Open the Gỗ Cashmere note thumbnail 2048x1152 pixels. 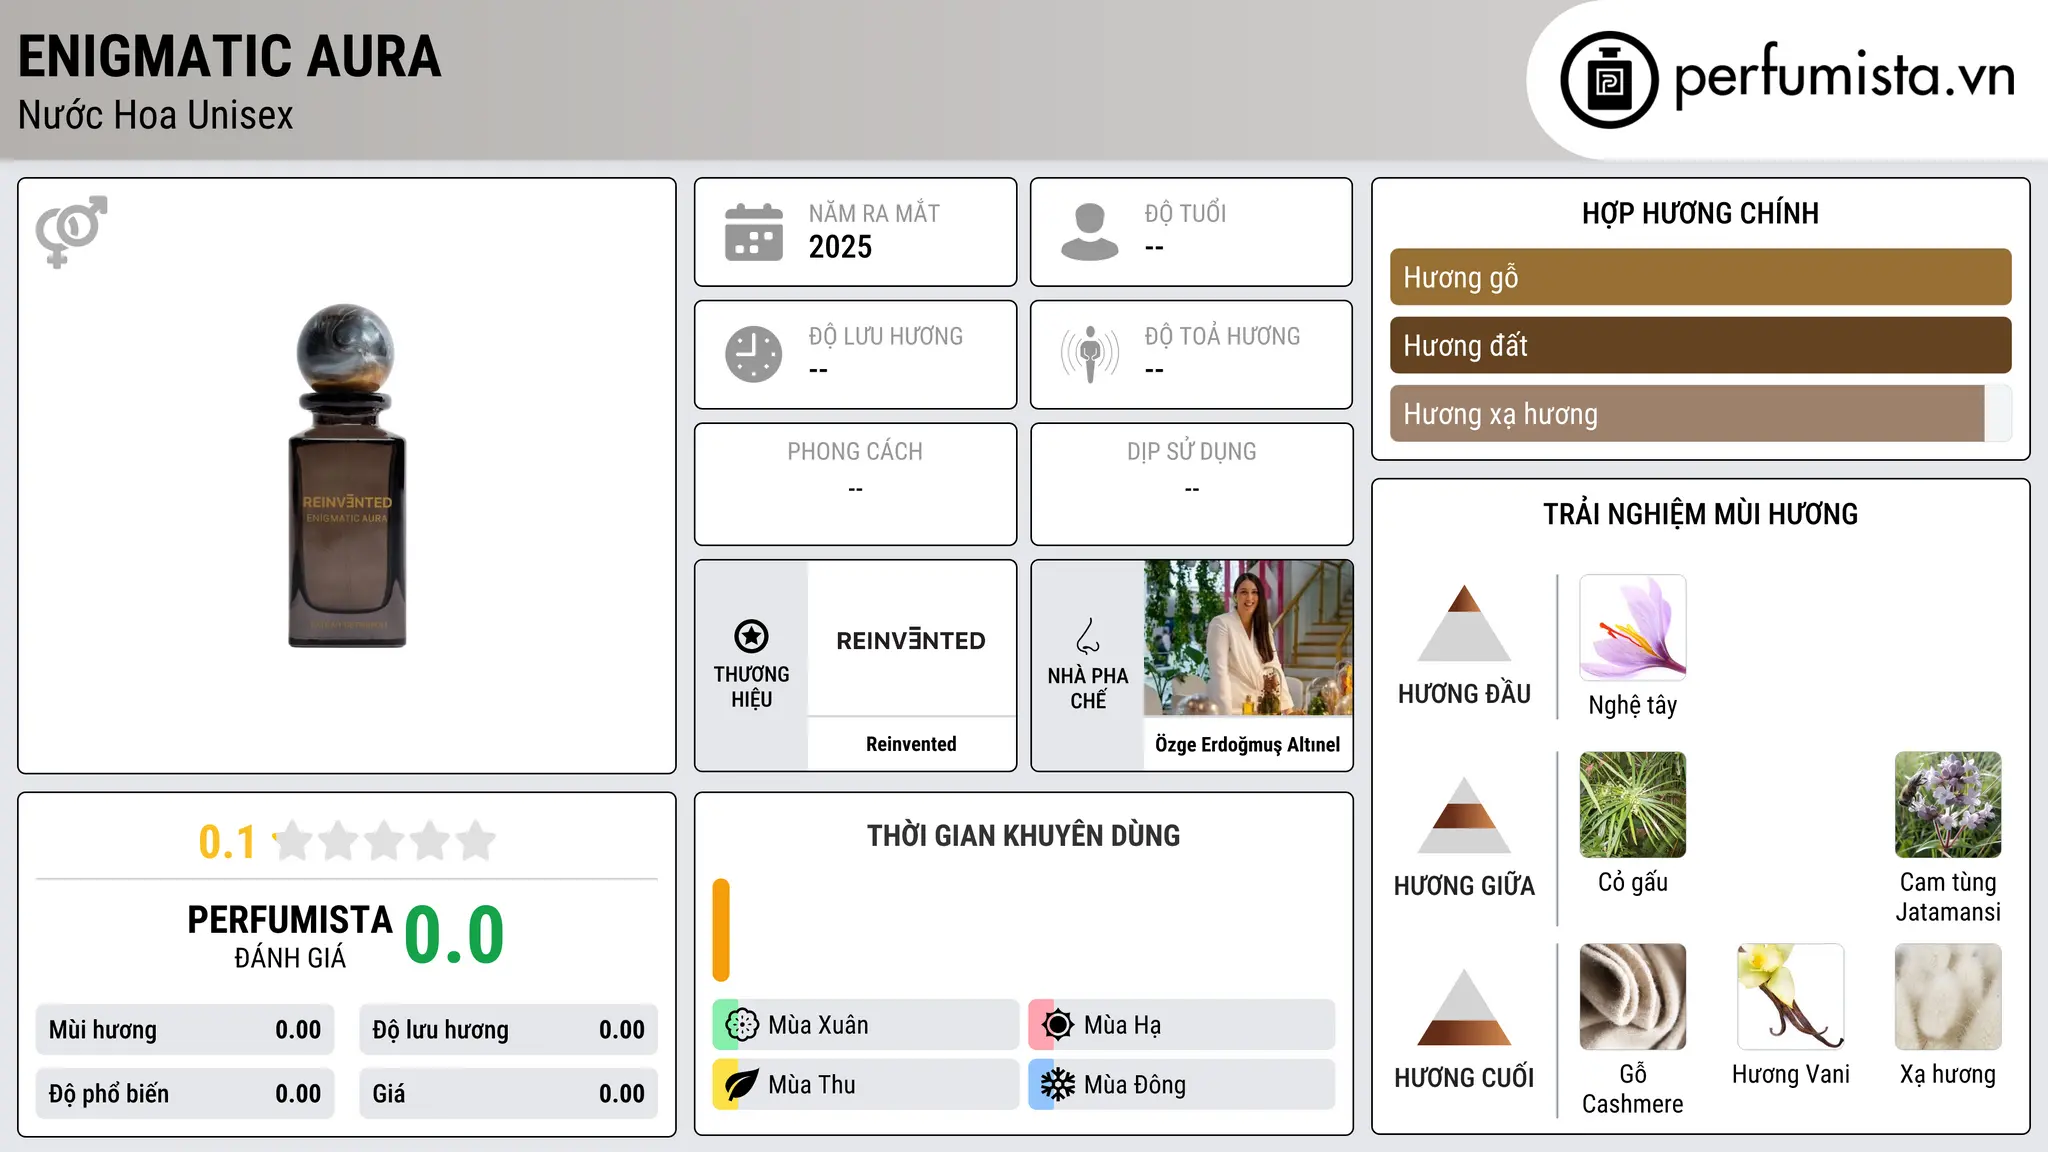click(x=1633, y=997)
